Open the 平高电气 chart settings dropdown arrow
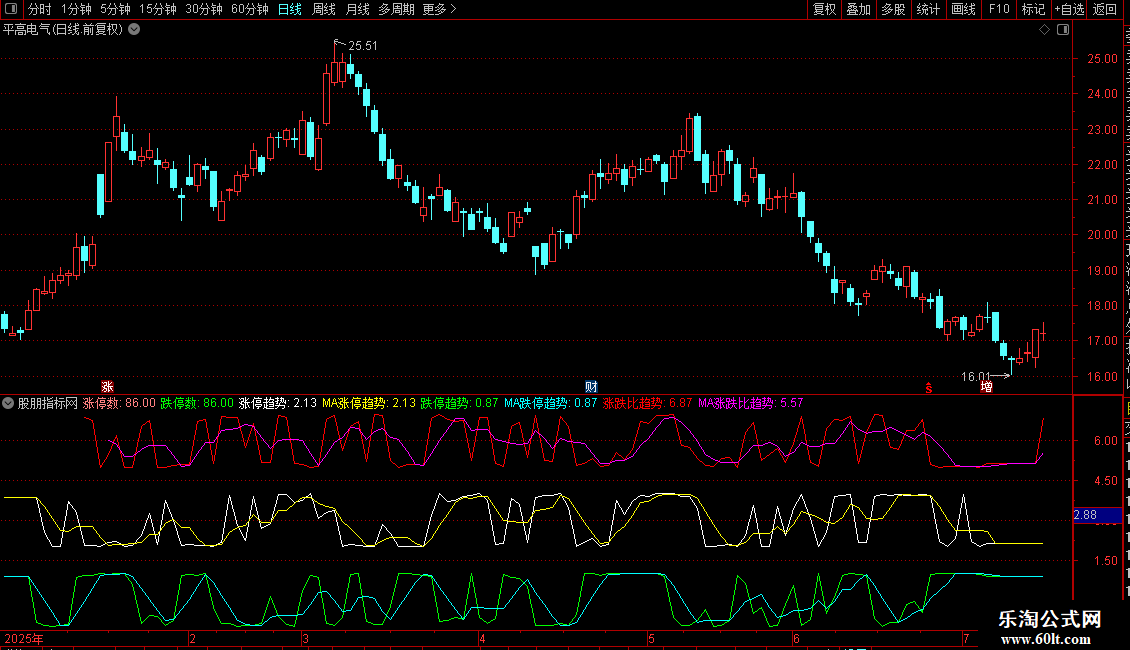 point(134,30)
